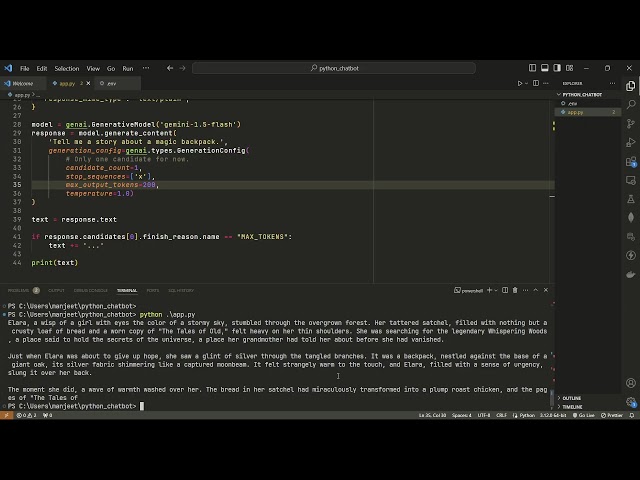Open the Explorer view in activity bar

click(631, 86)
